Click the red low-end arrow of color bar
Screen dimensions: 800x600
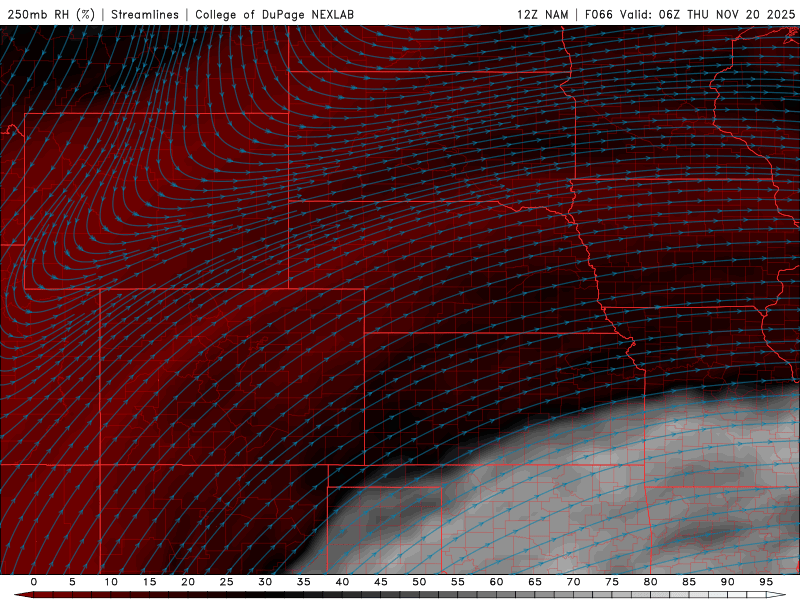(23, 595)
